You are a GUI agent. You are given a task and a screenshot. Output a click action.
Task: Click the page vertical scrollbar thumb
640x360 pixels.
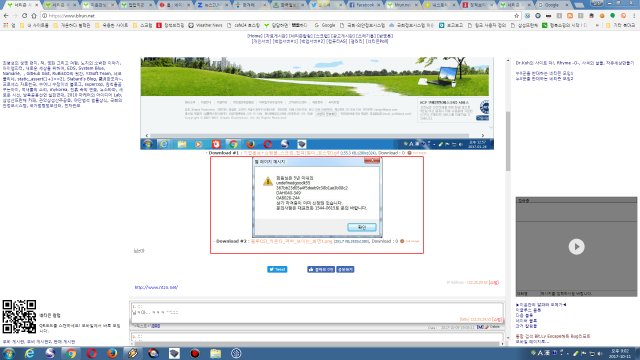pyautogui.click(x=508, y=141)
